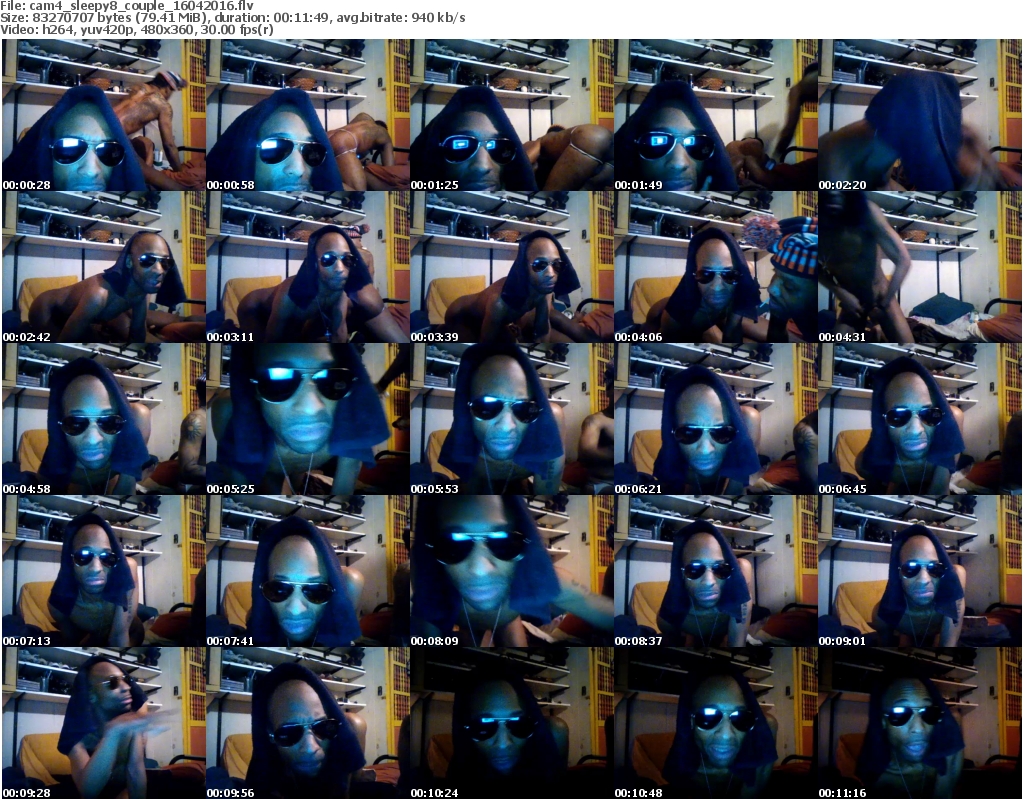Click the "avg.bitrate: 940 kb/s" text
The height and width of the screenshot is (799, 1024).
tap(401, 18)
